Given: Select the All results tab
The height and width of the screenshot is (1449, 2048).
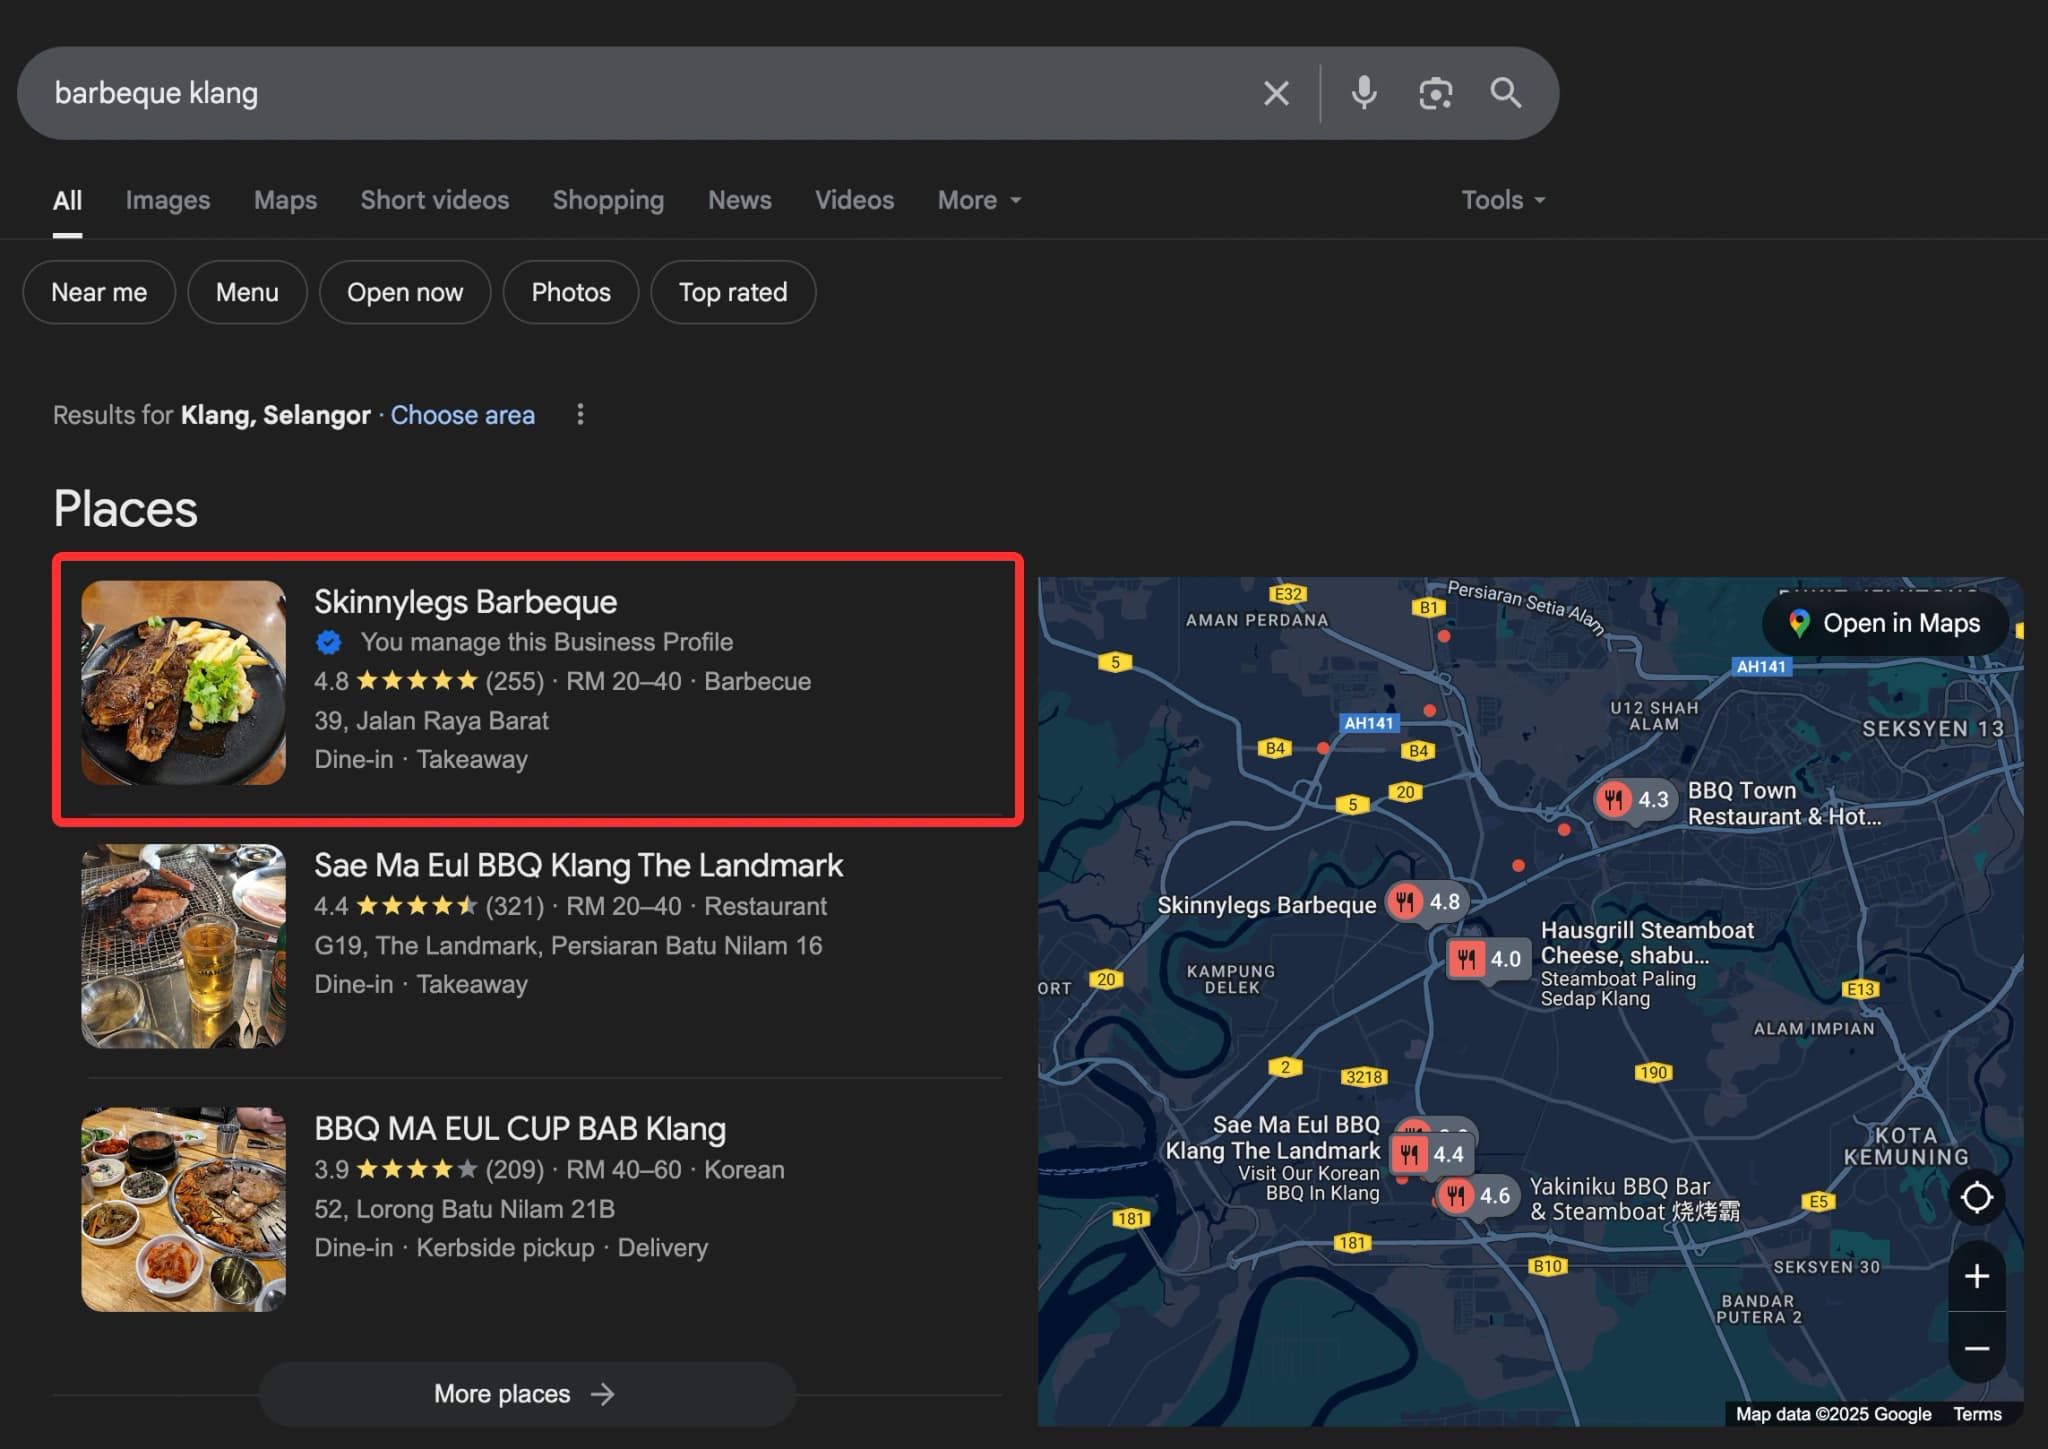Looking at the screenshot, I should (67, 200).
